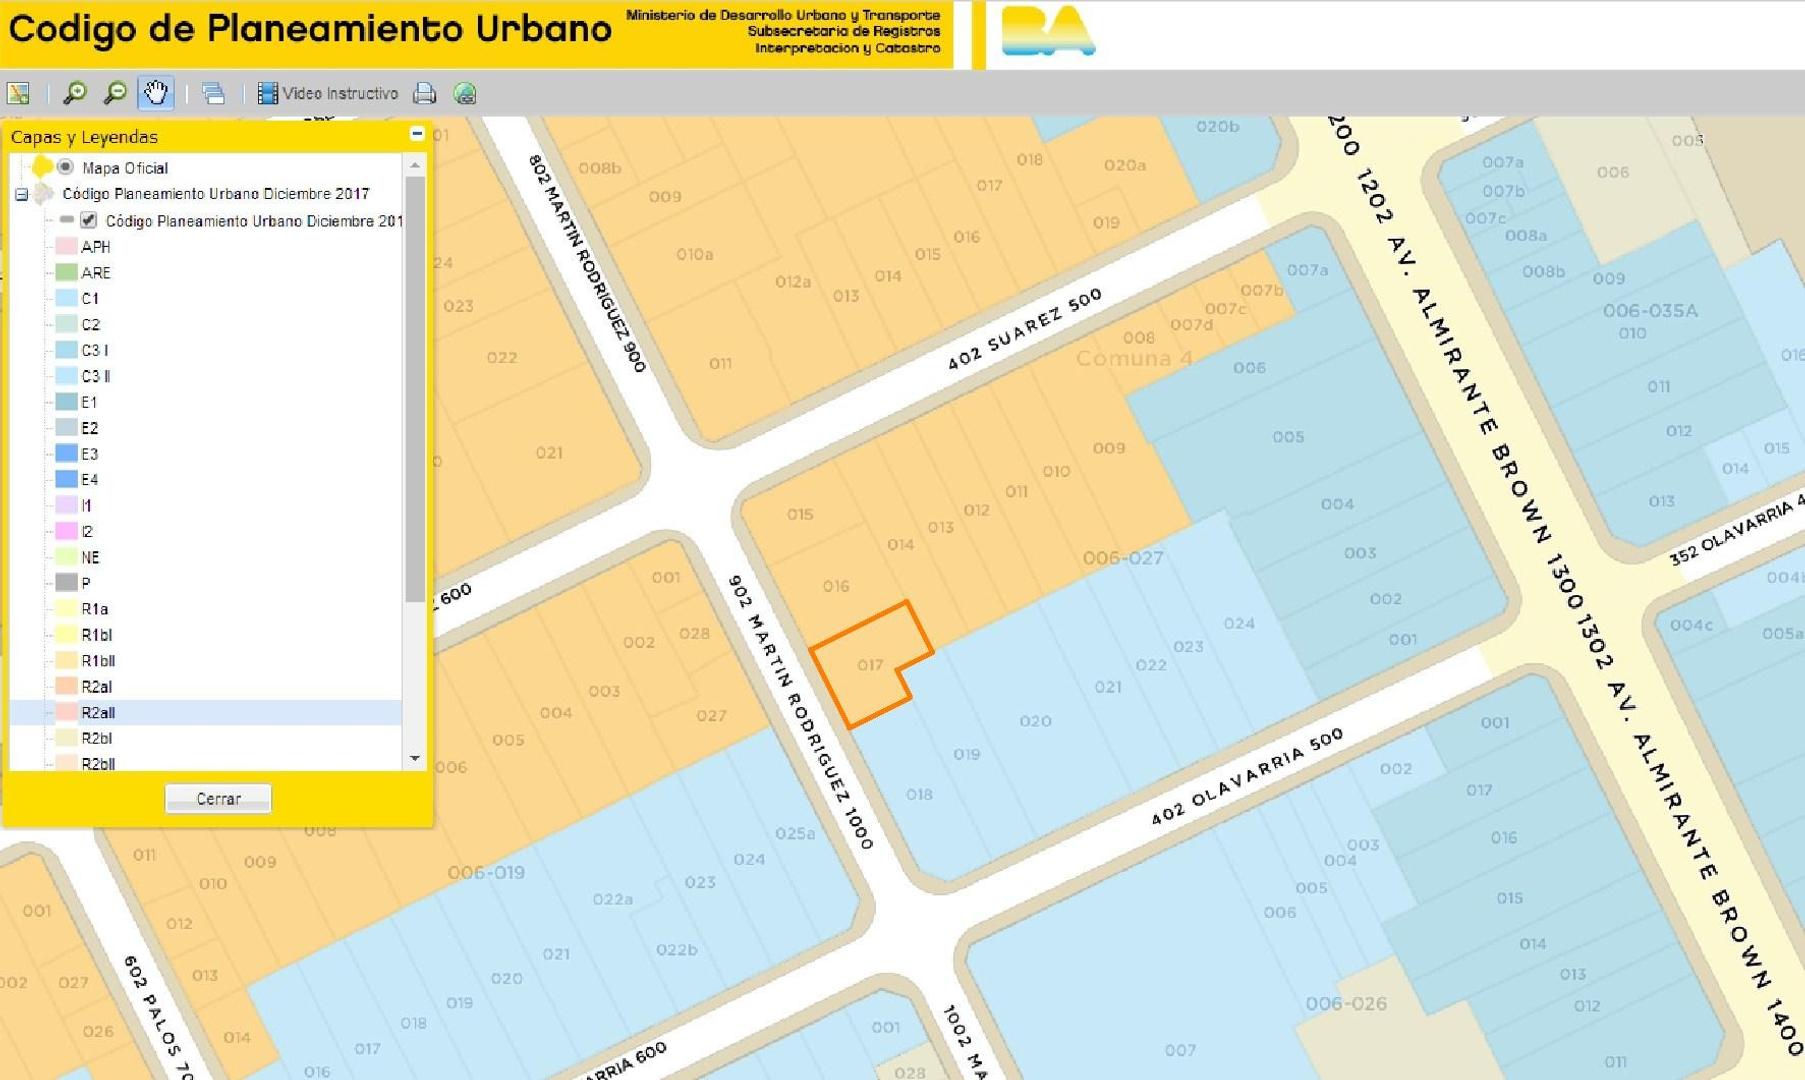Click the 352 OLAVARRIA street label
The image size is (1805, 1080).
[1738, 530]
